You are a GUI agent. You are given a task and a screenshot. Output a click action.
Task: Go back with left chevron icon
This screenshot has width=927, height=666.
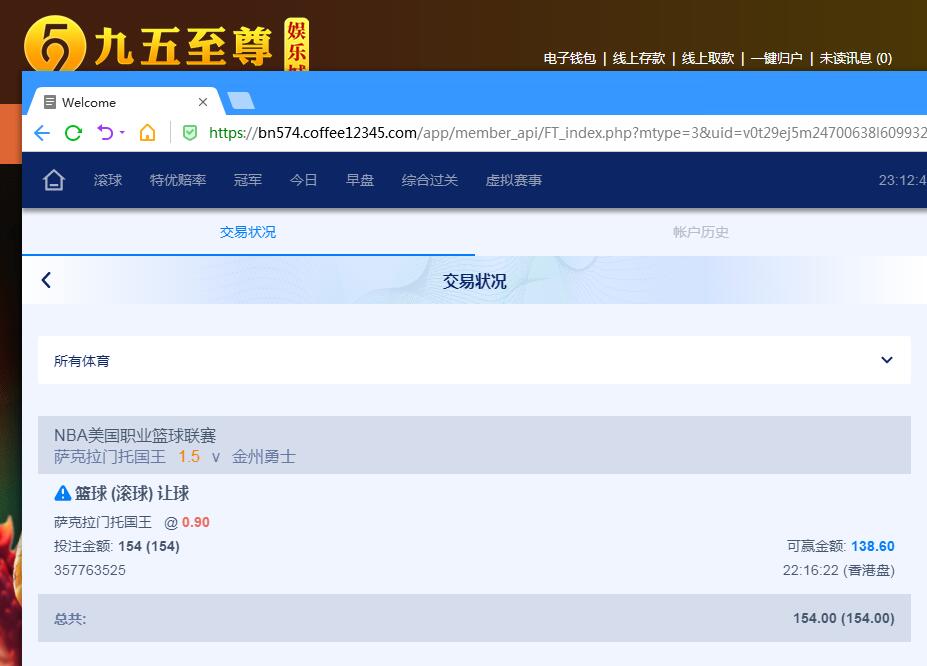(46, 280)
